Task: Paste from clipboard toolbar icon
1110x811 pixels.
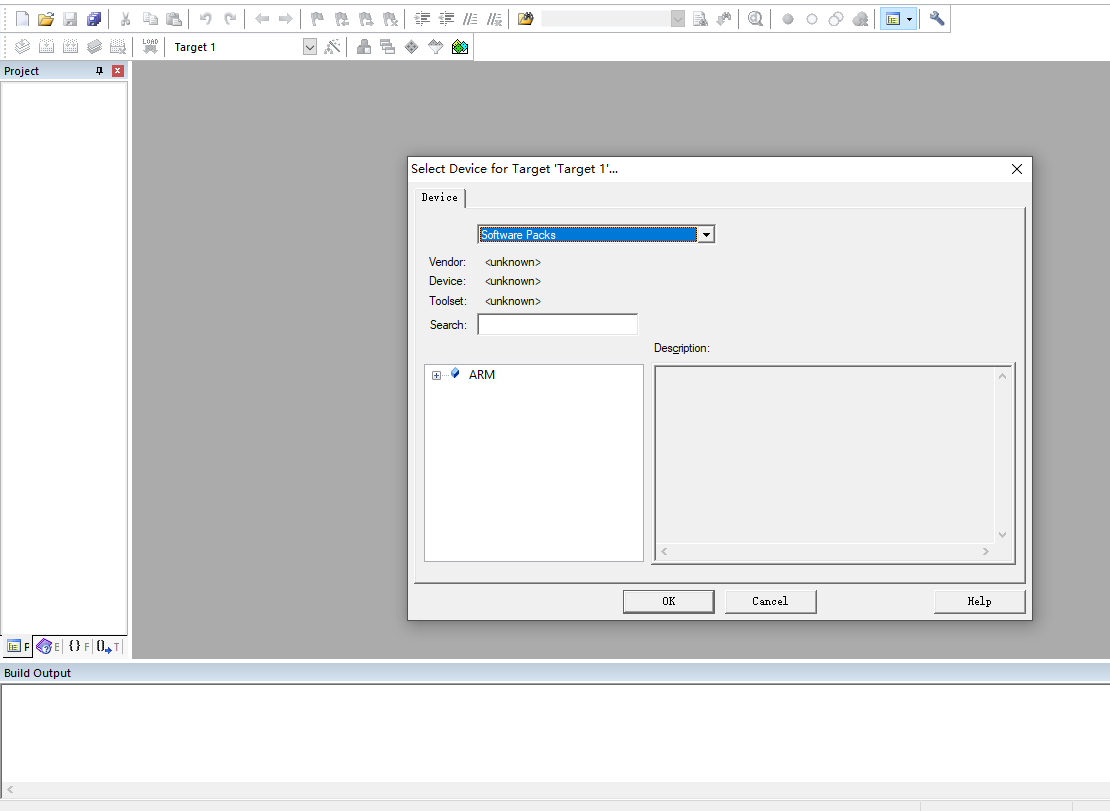Action: (x=174, y=19)
